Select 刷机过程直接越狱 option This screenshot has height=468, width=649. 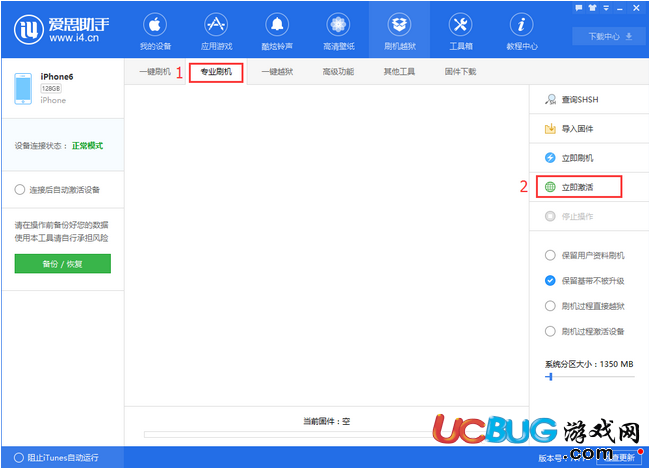(x=550, y=306)
